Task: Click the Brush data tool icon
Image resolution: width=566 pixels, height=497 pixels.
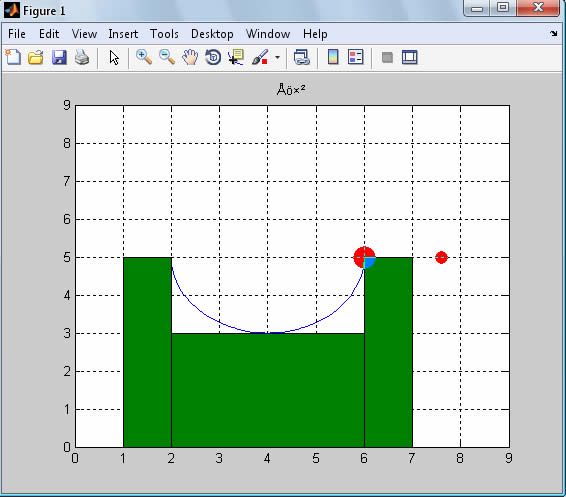Action: [260, 57]
